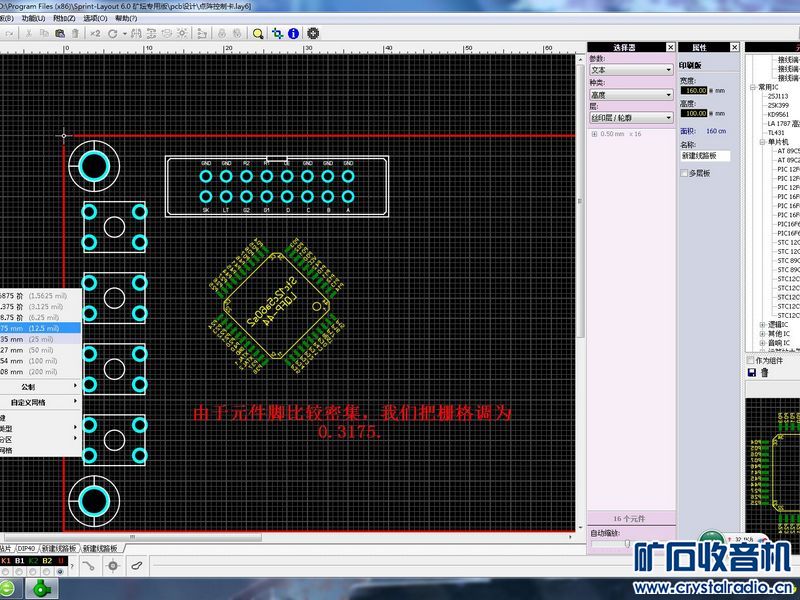Open the 参数 dropdown showing 文本
The image size is (800, 600).
[x=630, y=70]
